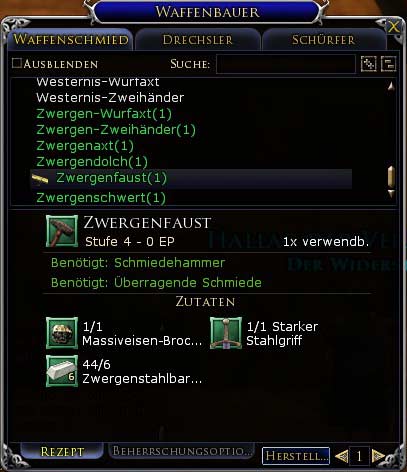The width and height of the screenshot is (407, 472).
Task: Click the recipe list scrollbar down arrow
Action: point(391,193)
